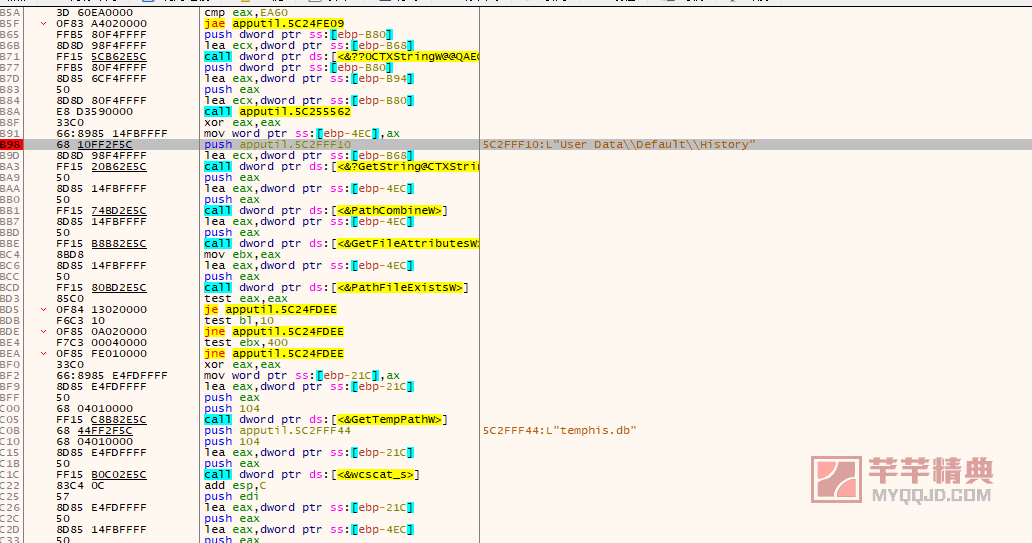The width and height of the screenshot is (1032, 543).
Task: Click the bytes 'FF15 B8B82E5C'
Action: (101, 244)
